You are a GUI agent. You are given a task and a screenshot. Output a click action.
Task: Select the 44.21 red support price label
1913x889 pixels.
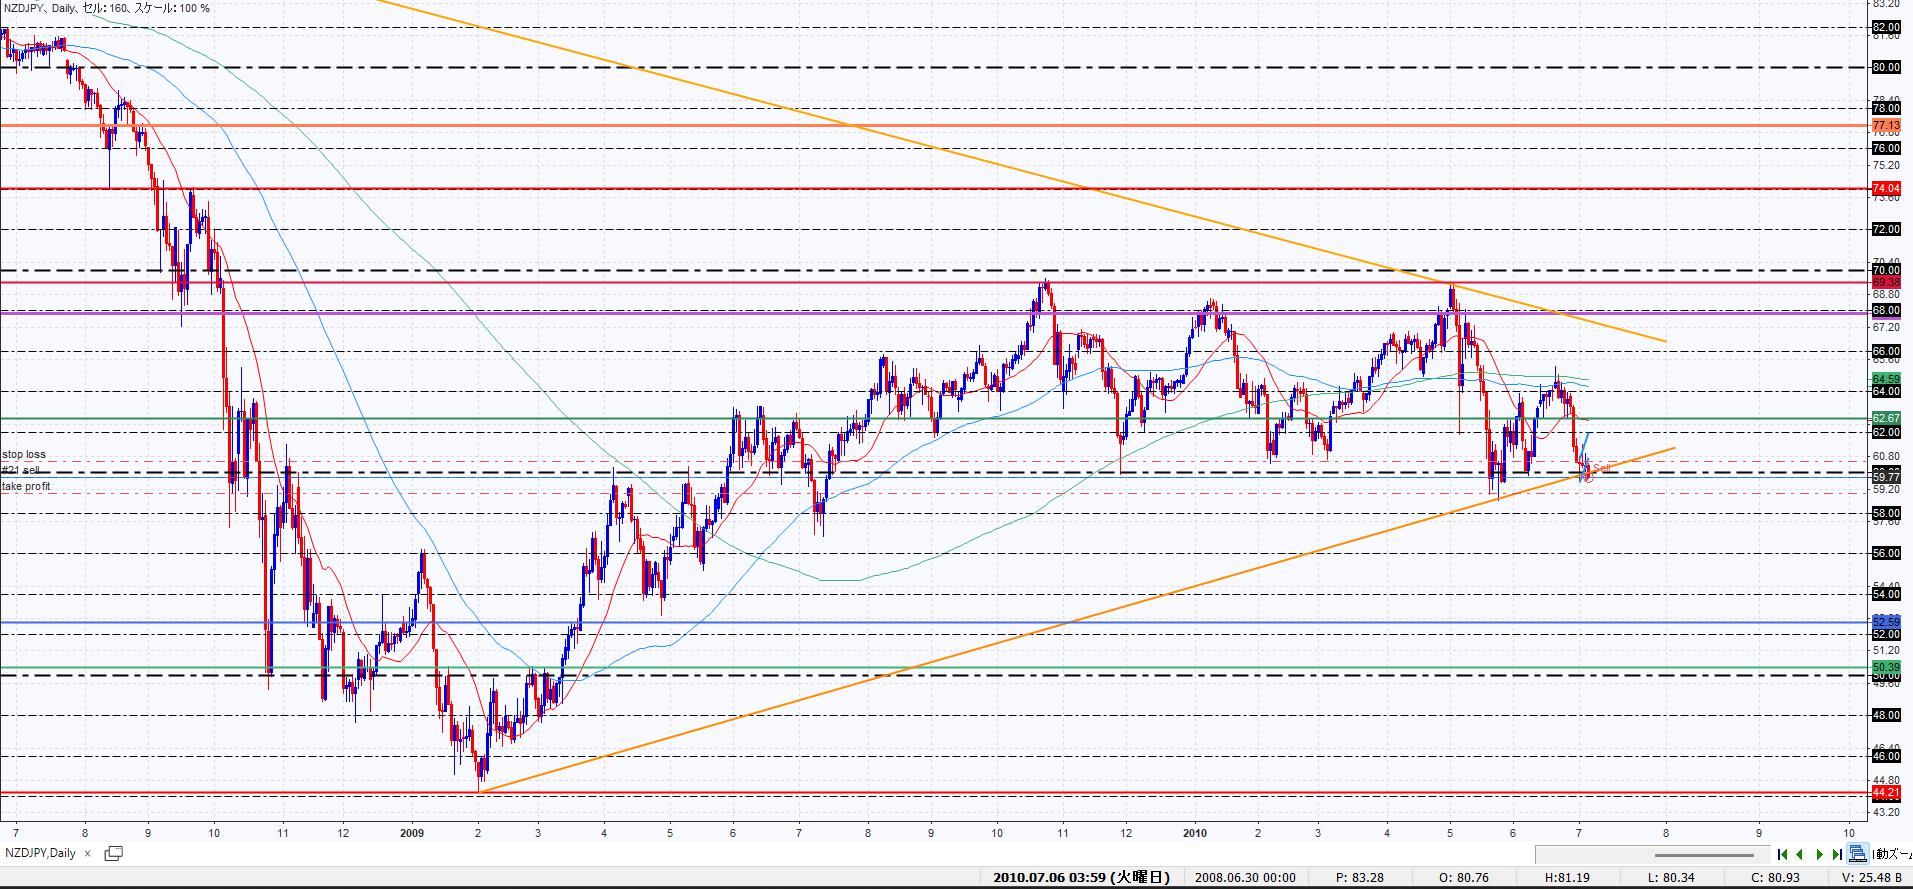point(1885,793)
